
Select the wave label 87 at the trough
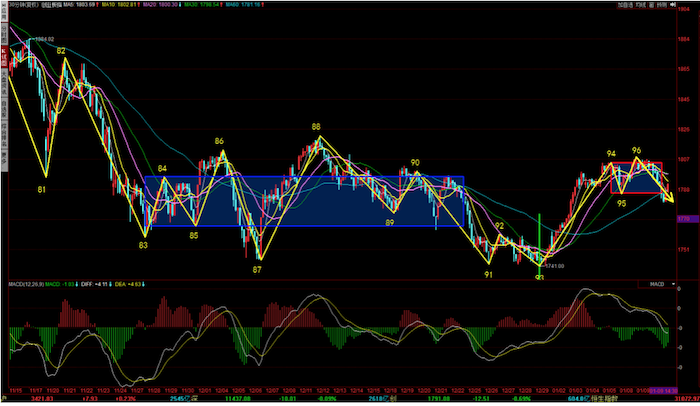click(257, 269)
